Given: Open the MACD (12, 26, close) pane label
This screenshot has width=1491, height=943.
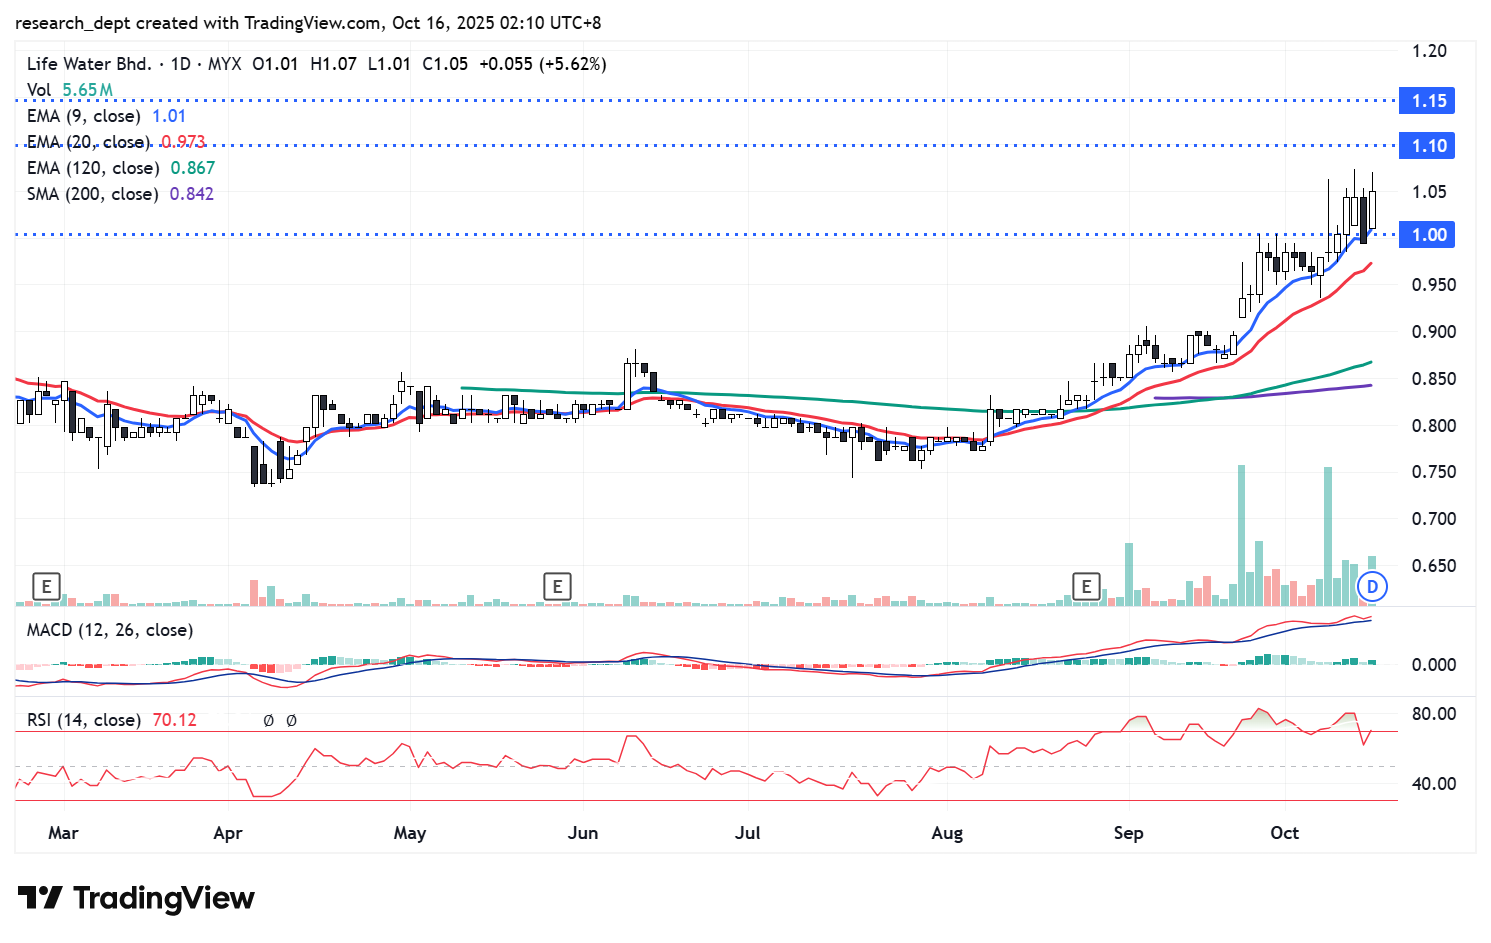Looking at the screenshot, I should click(110, 630).
